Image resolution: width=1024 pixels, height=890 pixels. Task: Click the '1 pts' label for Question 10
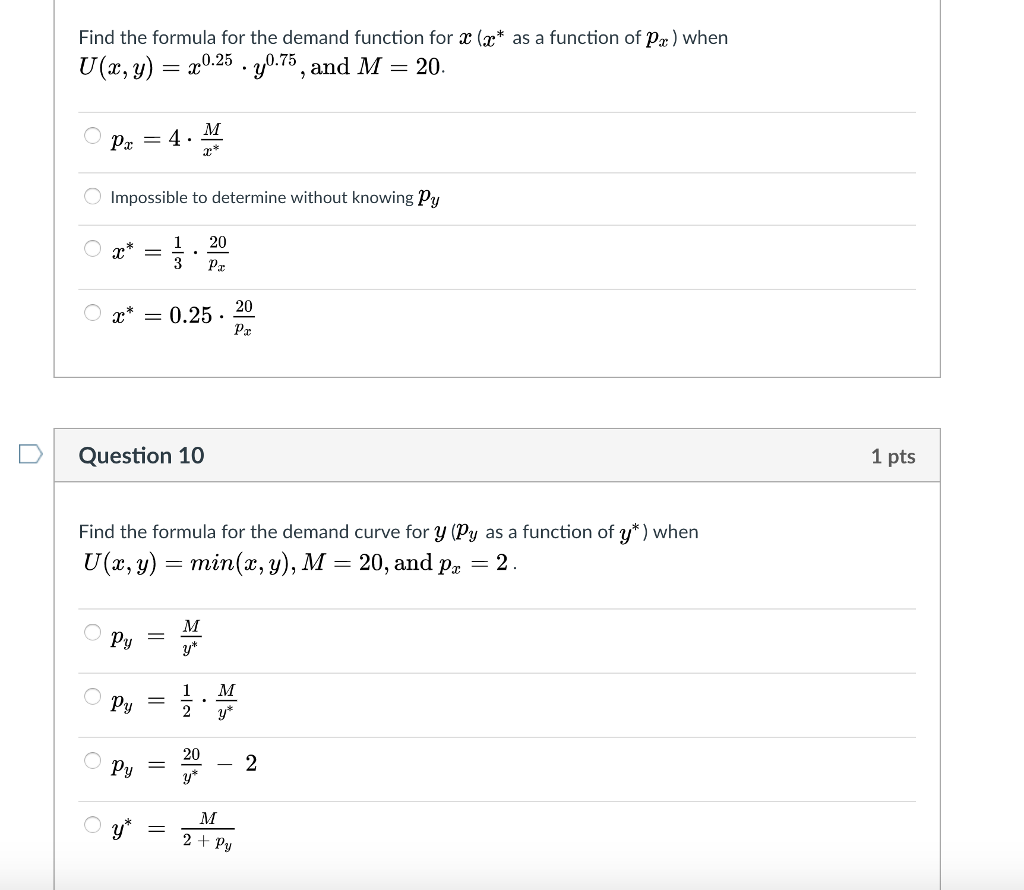click(x=893, y=455)
